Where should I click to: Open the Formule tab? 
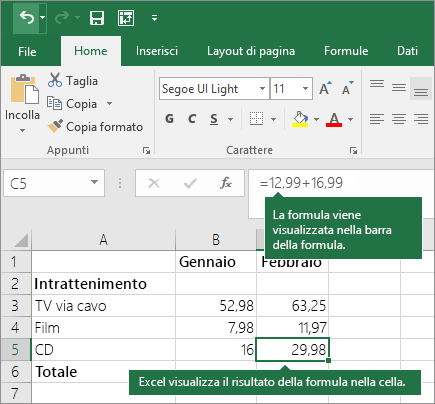click(346, 51)
